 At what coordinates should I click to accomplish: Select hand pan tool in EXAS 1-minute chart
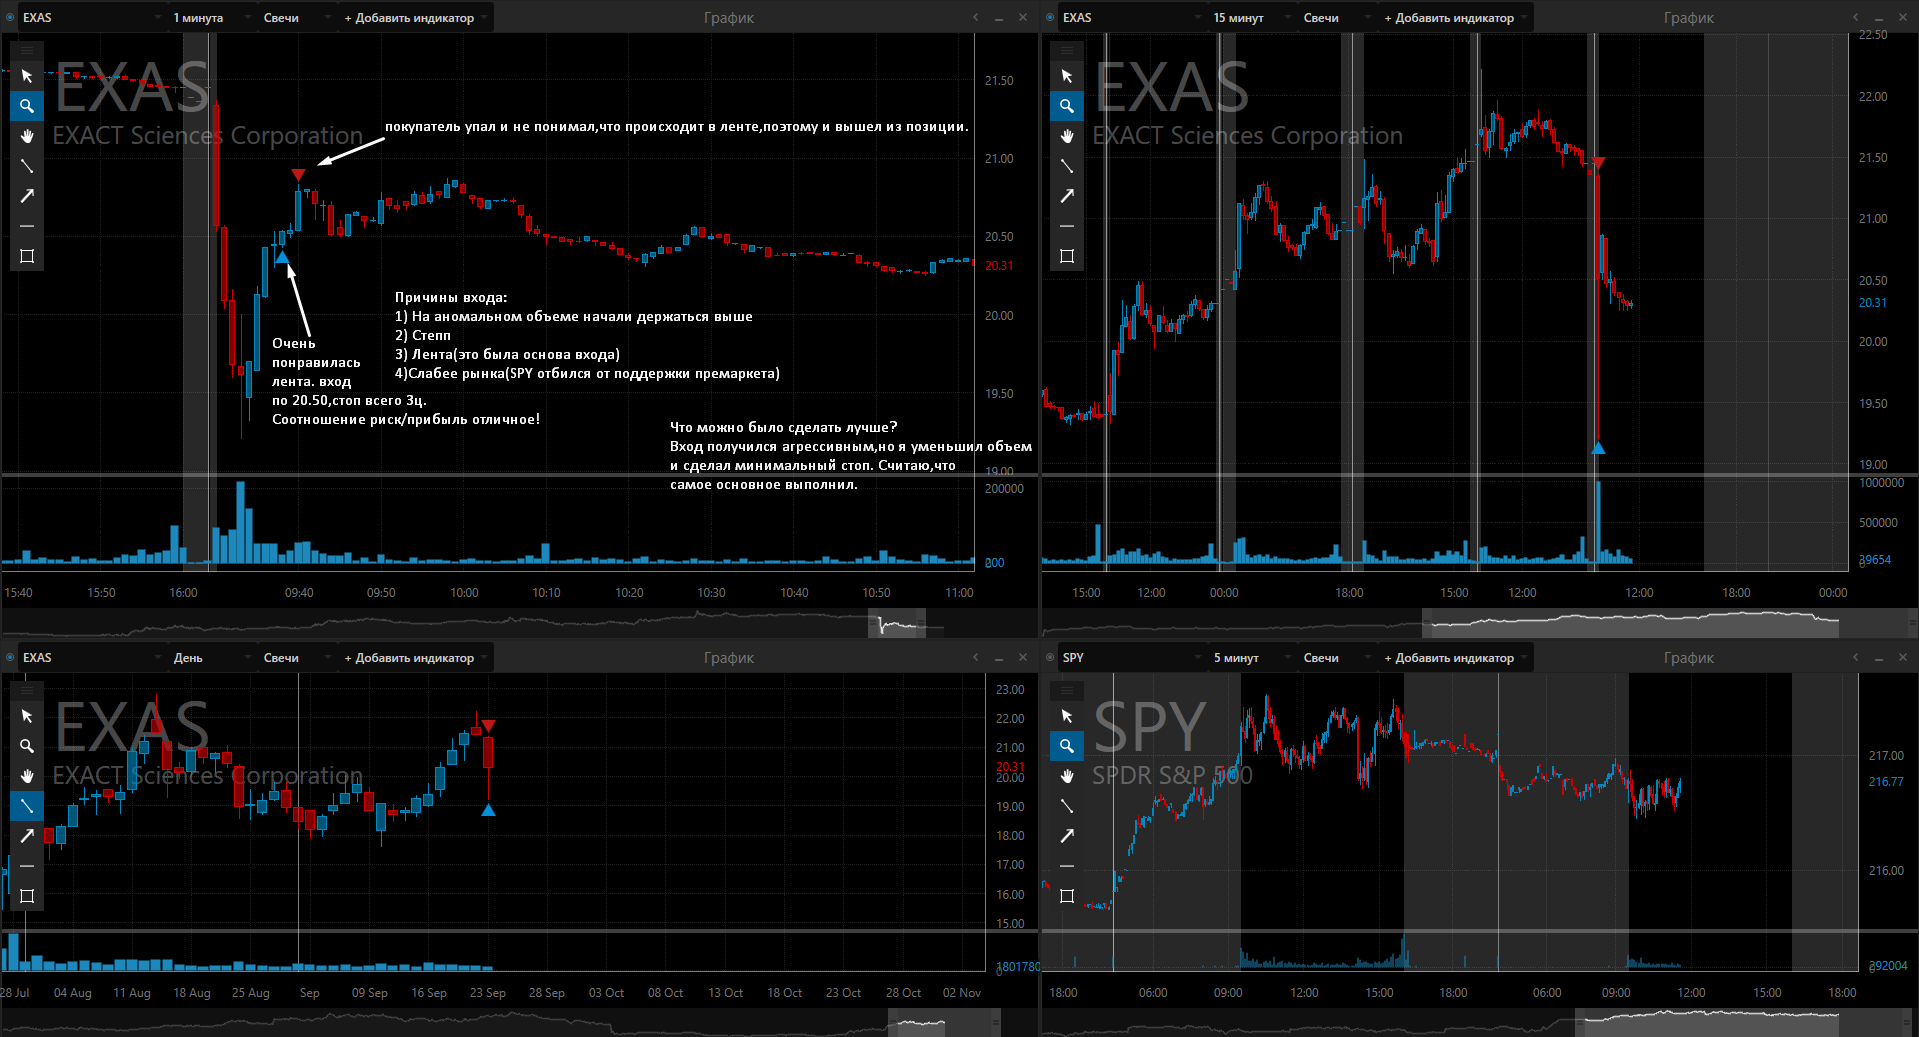pyautogui.click(x=27, y=136)
